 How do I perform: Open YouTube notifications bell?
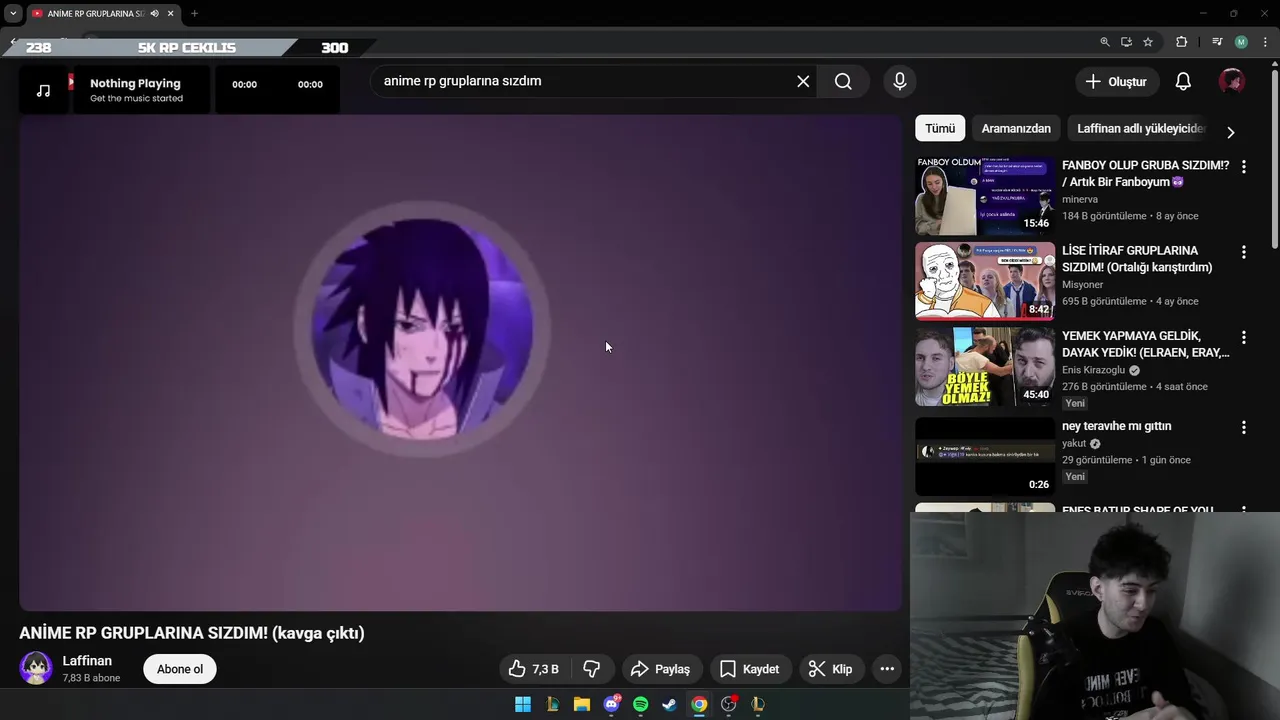[1183, 82]
